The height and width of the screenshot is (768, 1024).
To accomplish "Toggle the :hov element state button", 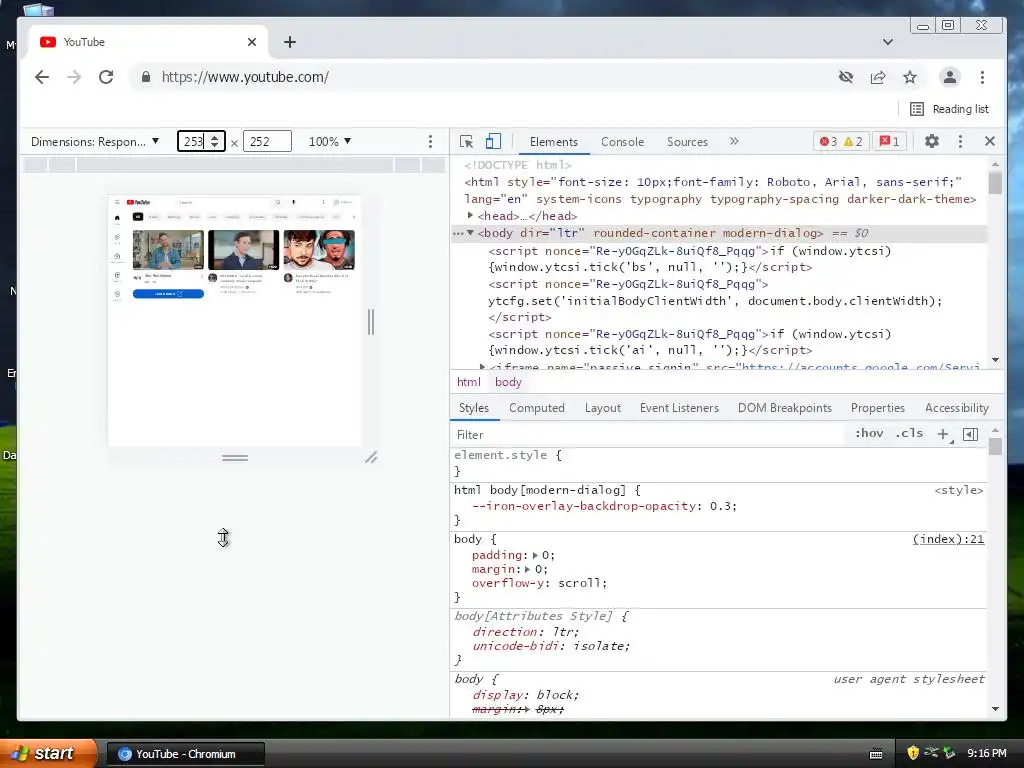I will (869, 434).
